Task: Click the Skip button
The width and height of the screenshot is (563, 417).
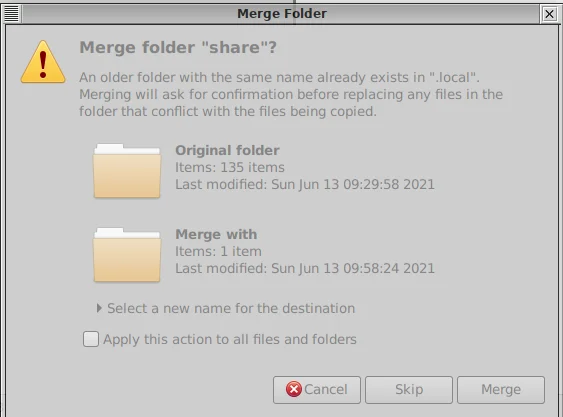Action: 409,390
